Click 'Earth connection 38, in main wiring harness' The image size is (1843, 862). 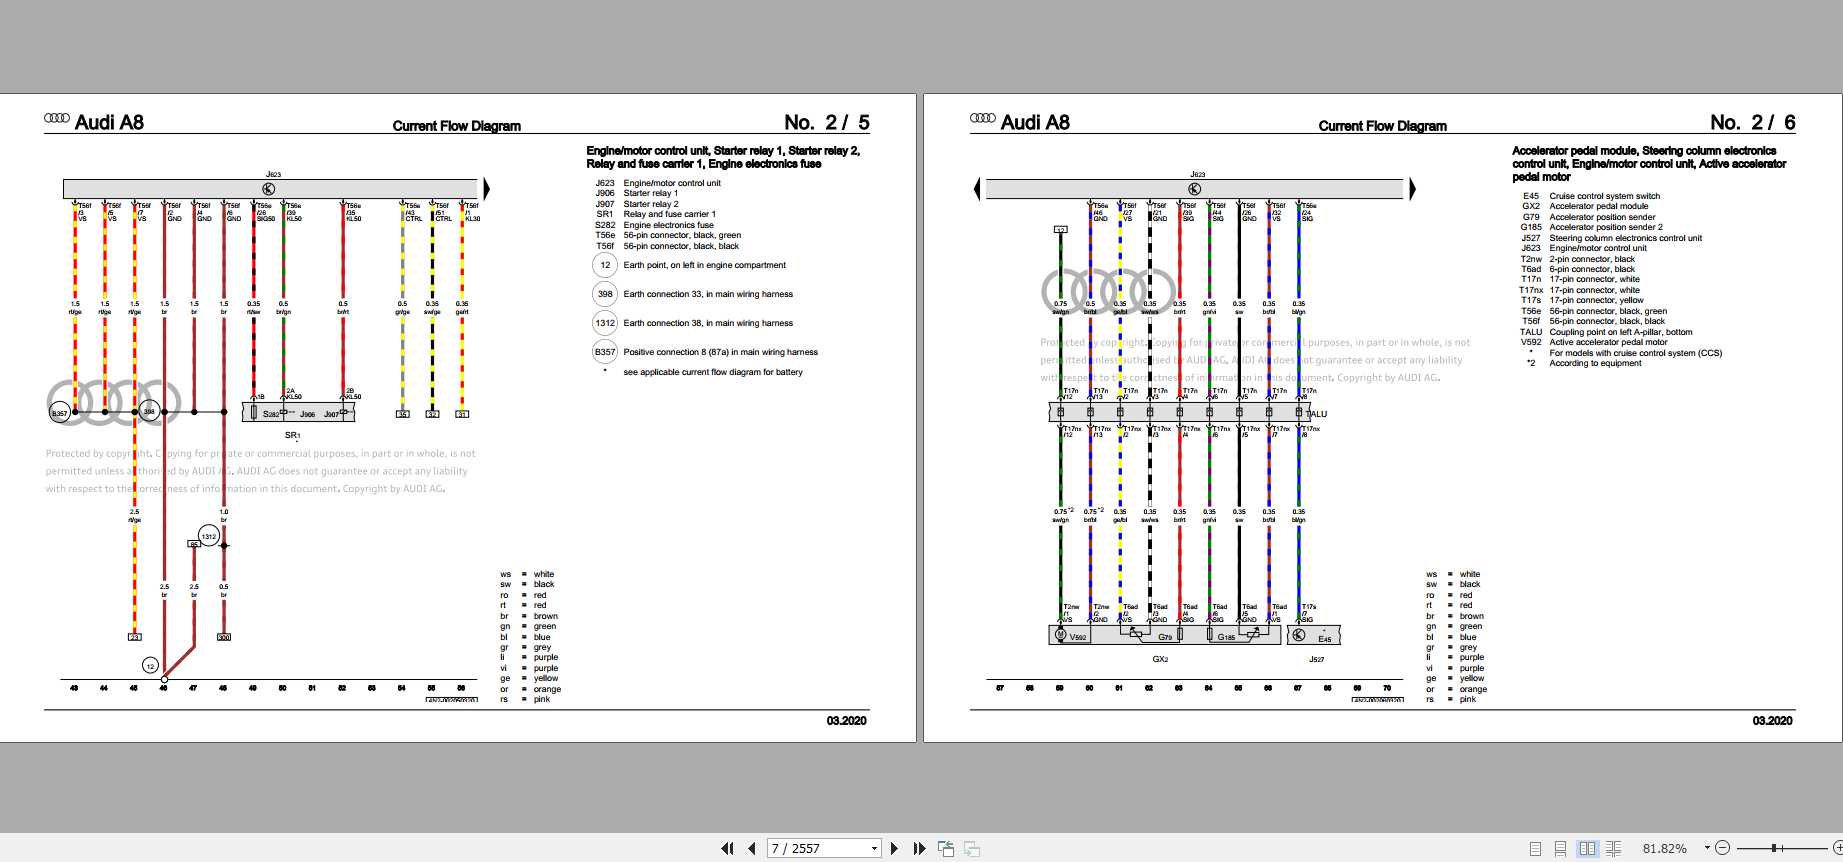[x=708, y=323]
